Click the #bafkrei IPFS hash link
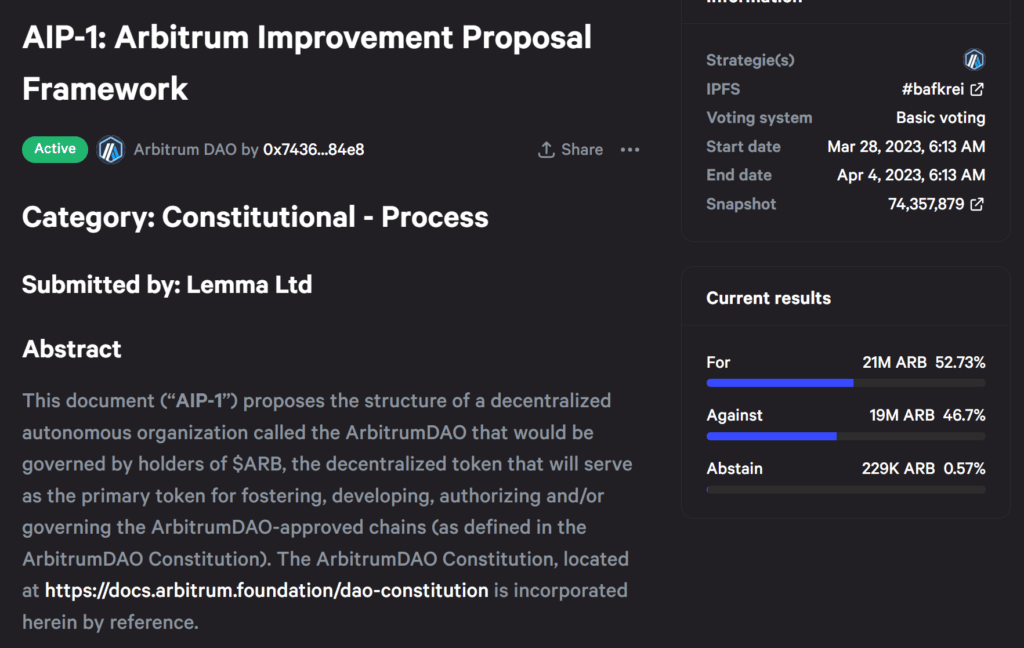This screenshot has width=1024, height=648. [x=931, y=89]
